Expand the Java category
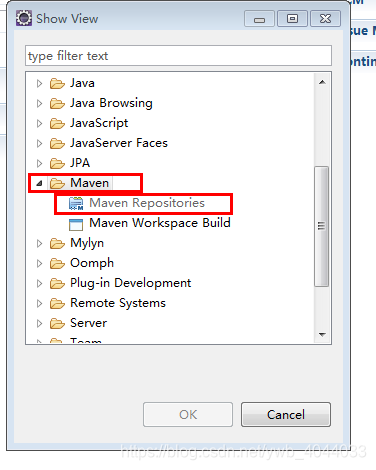The height and width of the screenshot is (470, 376). click(x=39, y=83)
